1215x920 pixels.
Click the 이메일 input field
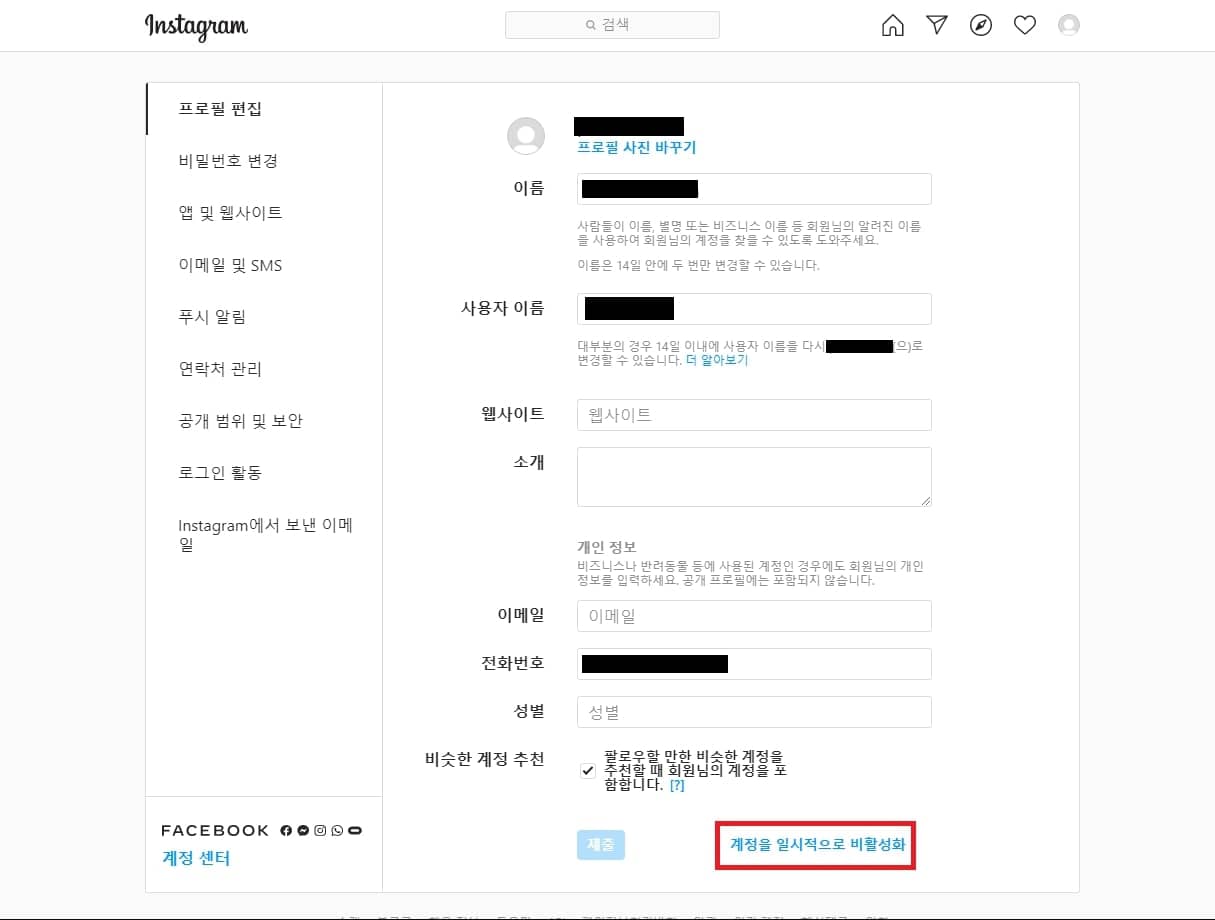pos(754,616)
